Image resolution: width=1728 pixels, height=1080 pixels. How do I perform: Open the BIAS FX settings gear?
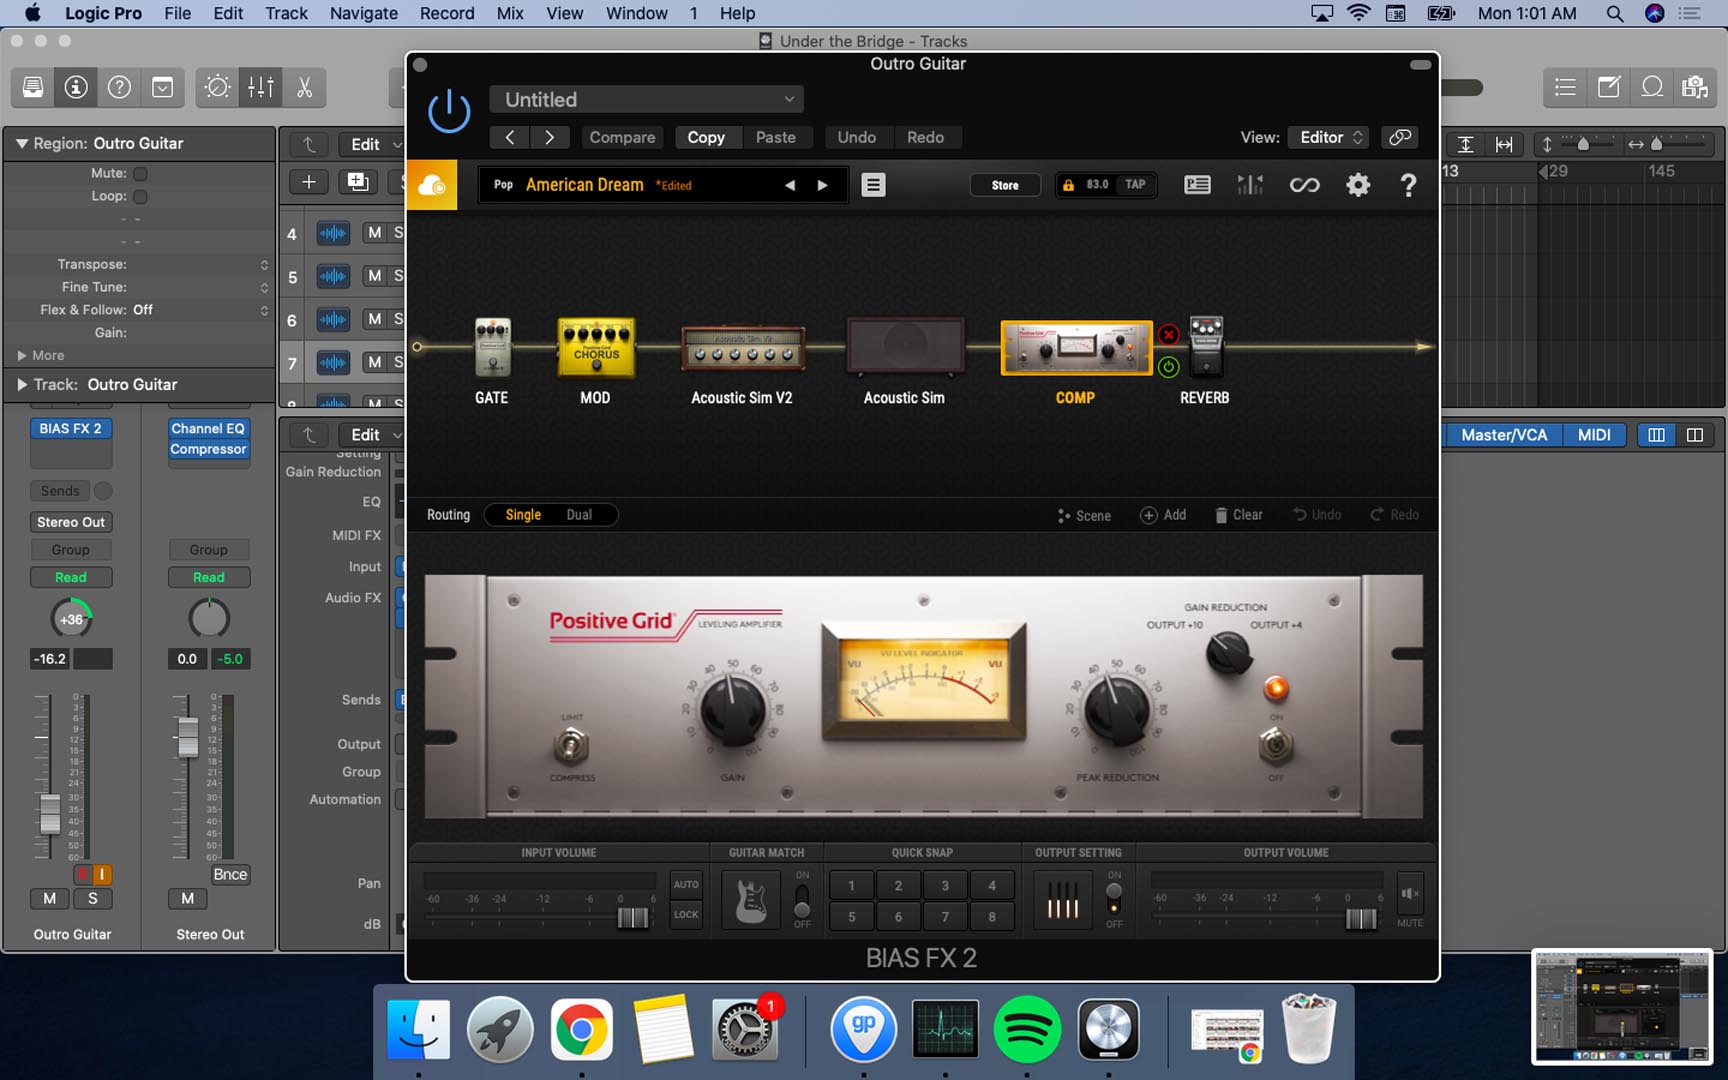point(1358,185)
